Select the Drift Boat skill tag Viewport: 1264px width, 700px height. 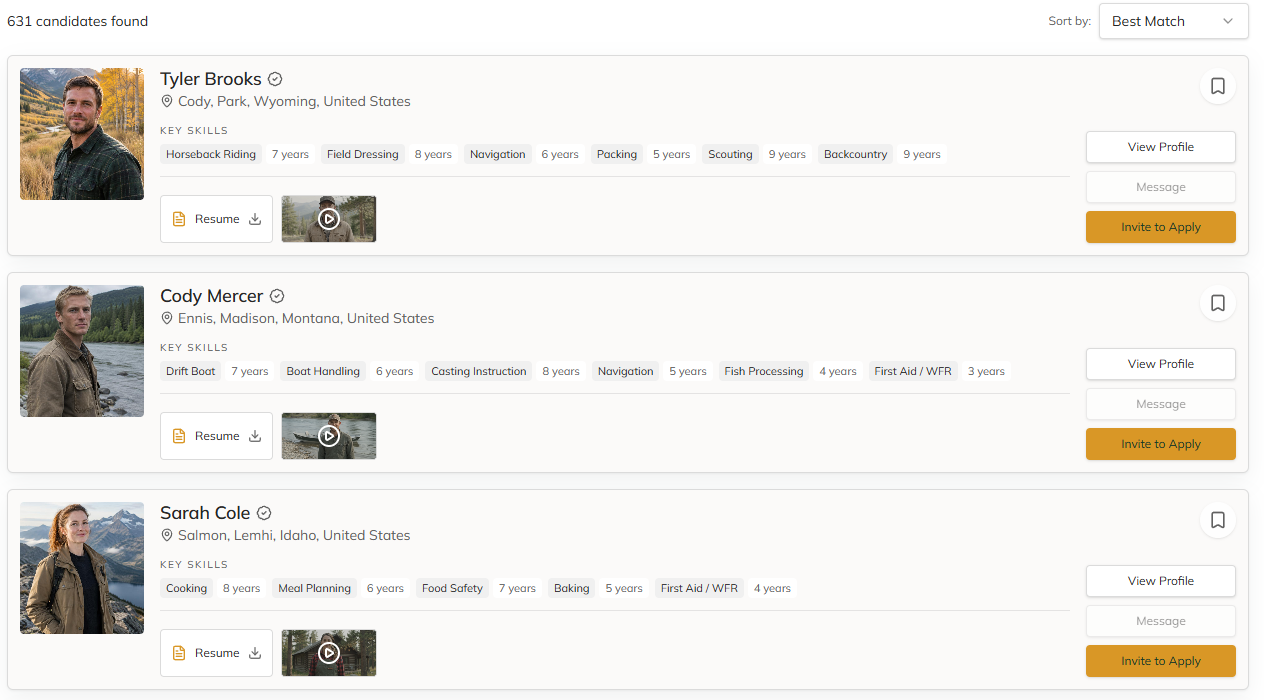point(191,371)
